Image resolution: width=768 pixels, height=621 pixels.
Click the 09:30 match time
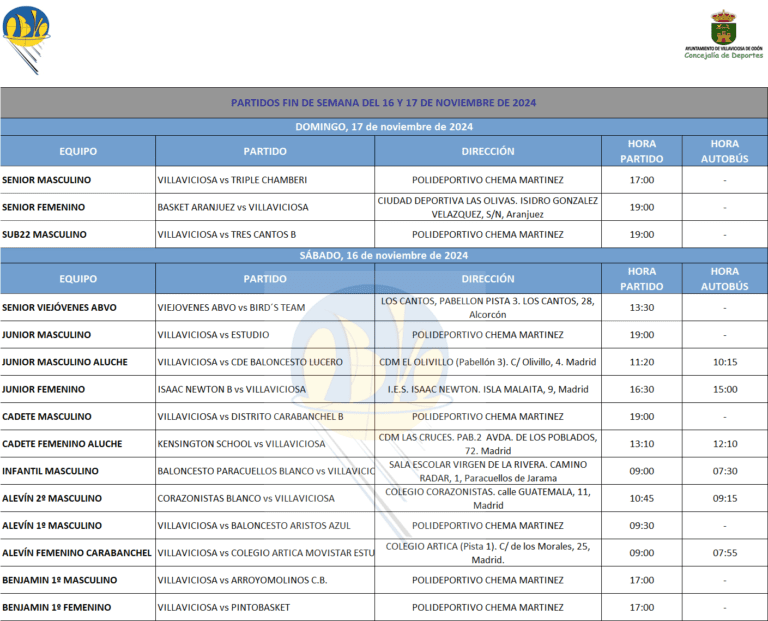tap(642, 525)
